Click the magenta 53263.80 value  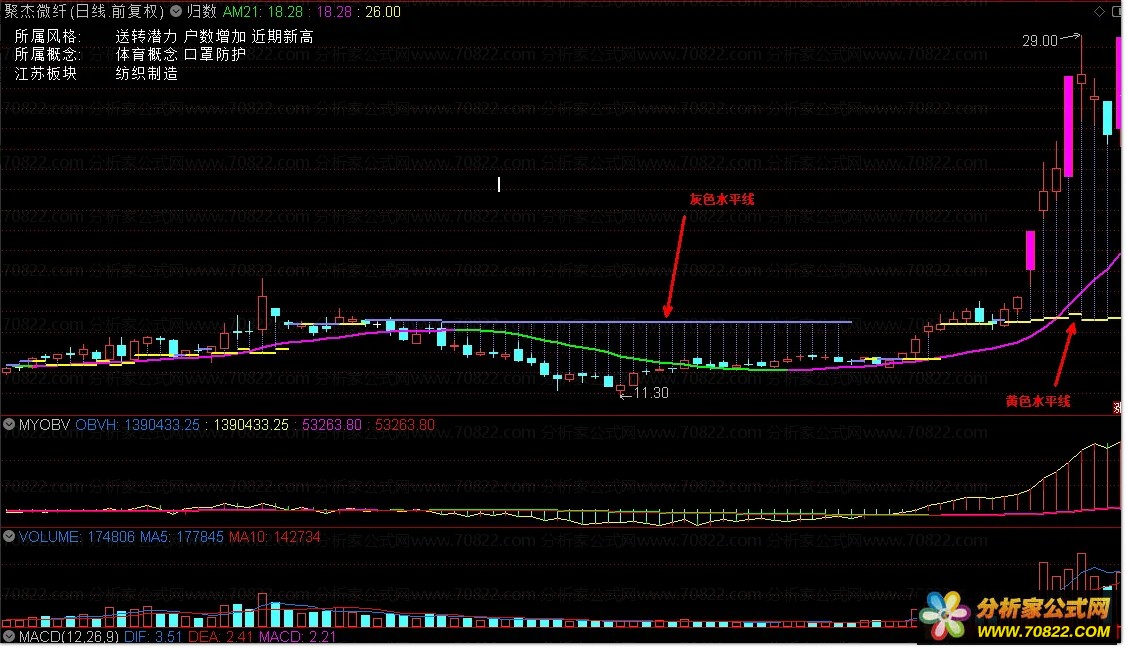(x=331, y=425)
